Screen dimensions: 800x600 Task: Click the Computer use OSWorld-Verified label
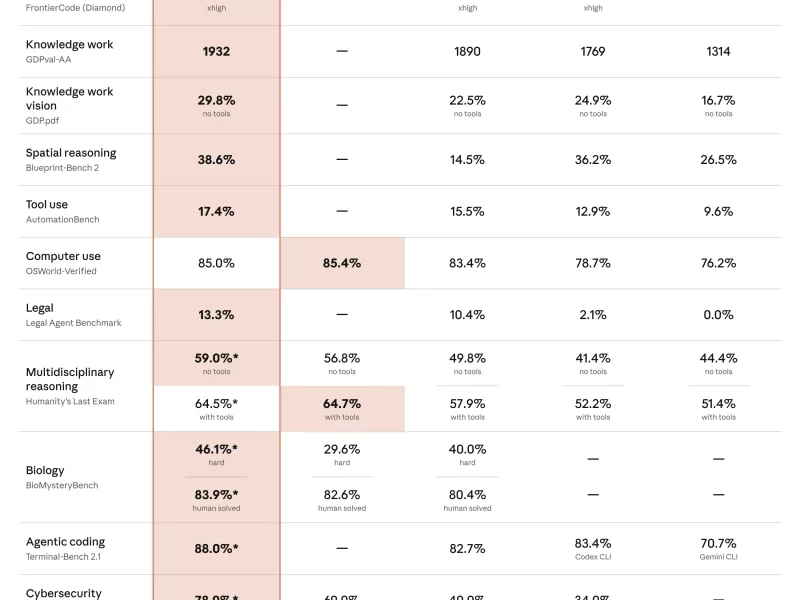coord(63,263)
